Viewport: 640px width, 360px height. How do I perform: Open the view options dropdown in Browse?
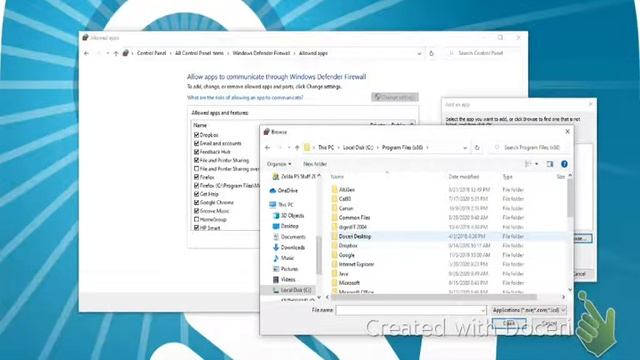537,164
